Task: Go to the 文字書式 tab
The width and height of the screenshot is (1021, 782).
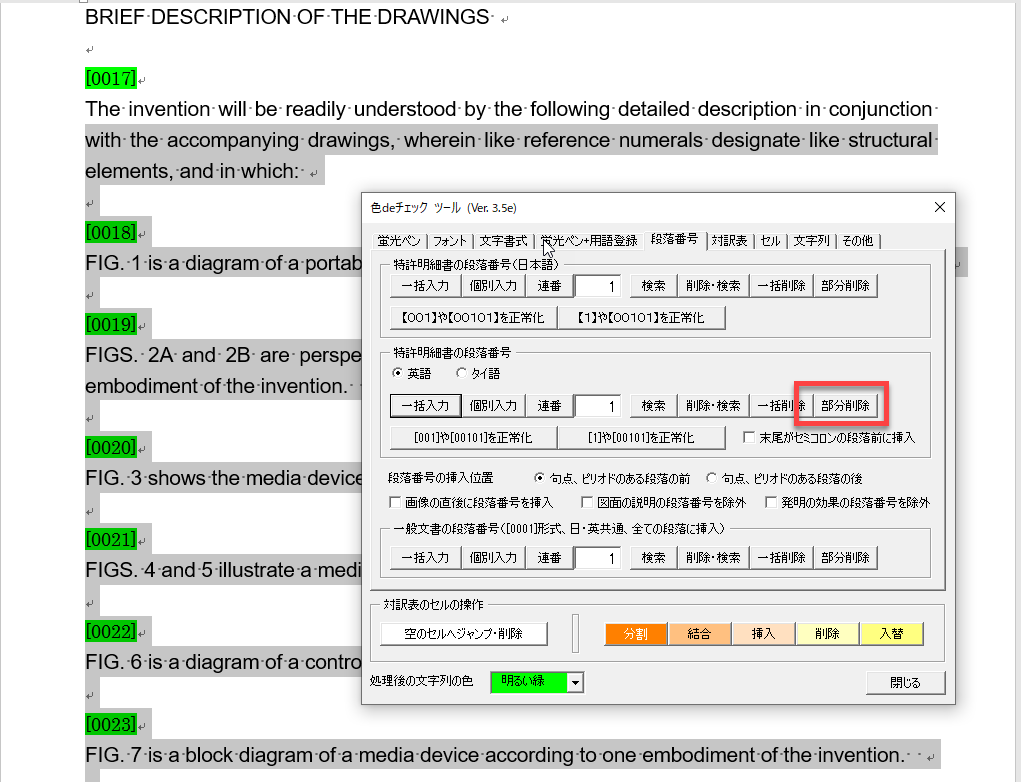Action: coord(503,240)
